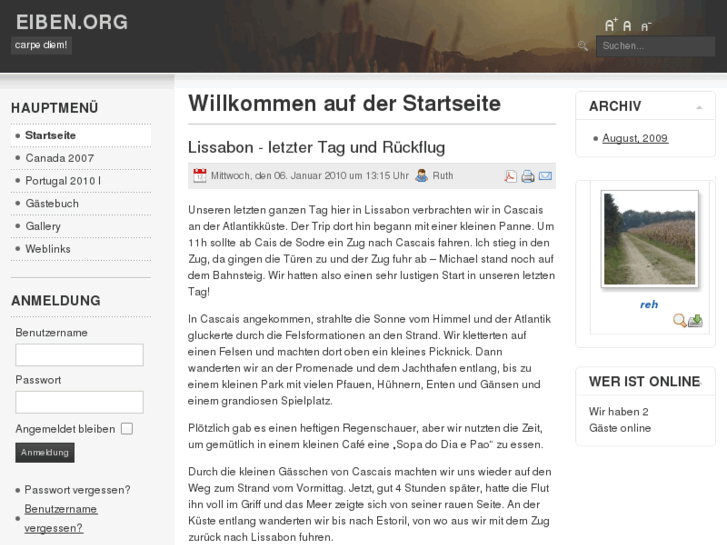Click the calendar date icon

(x=200, y=176)
